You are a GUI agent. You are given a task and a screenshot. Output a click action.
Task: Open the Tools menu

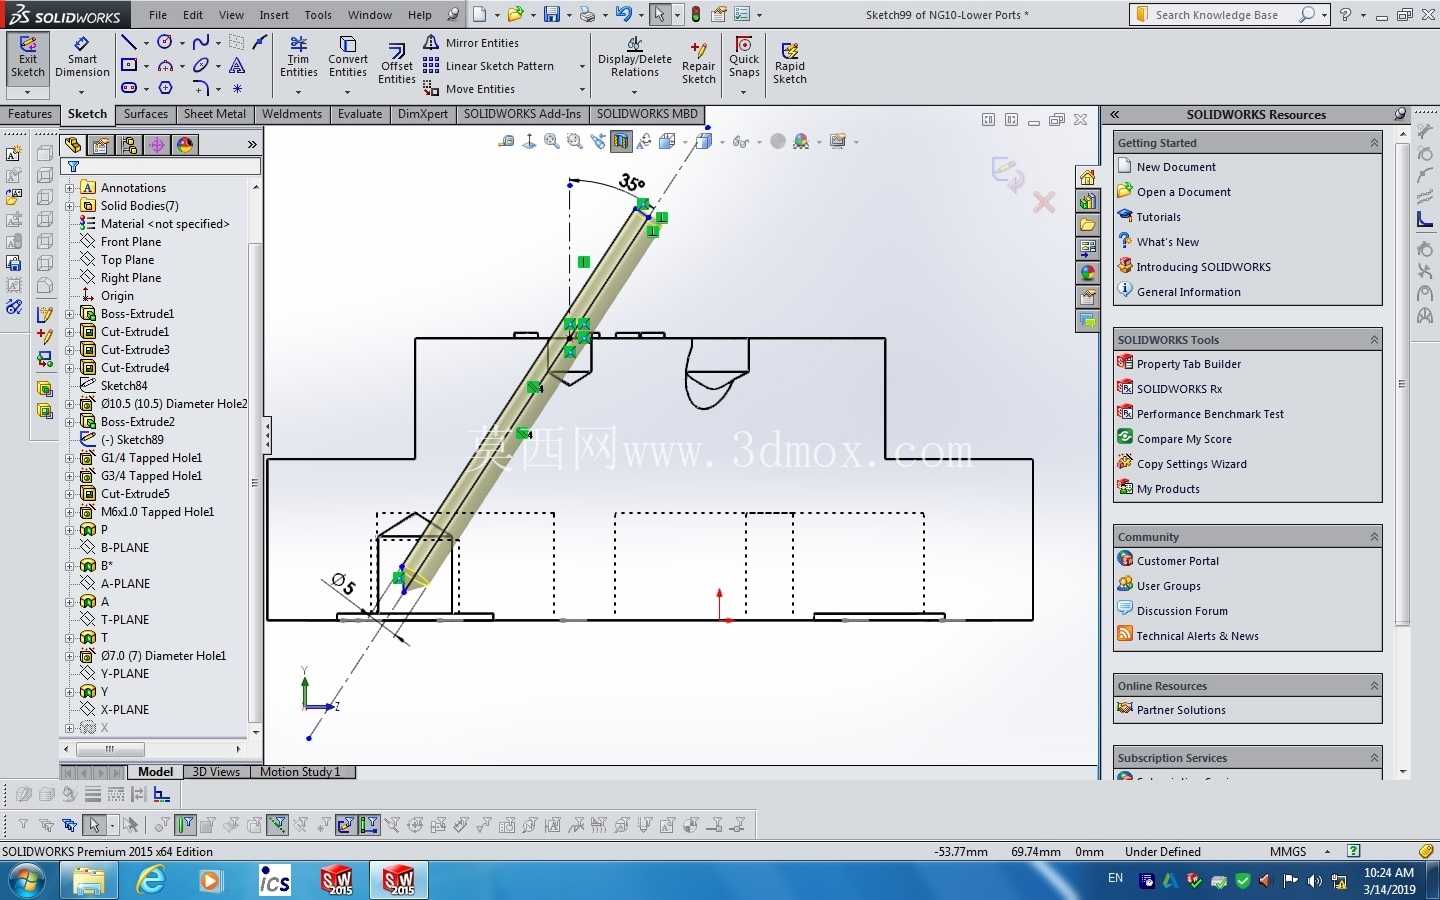click(x=318, y=15)
